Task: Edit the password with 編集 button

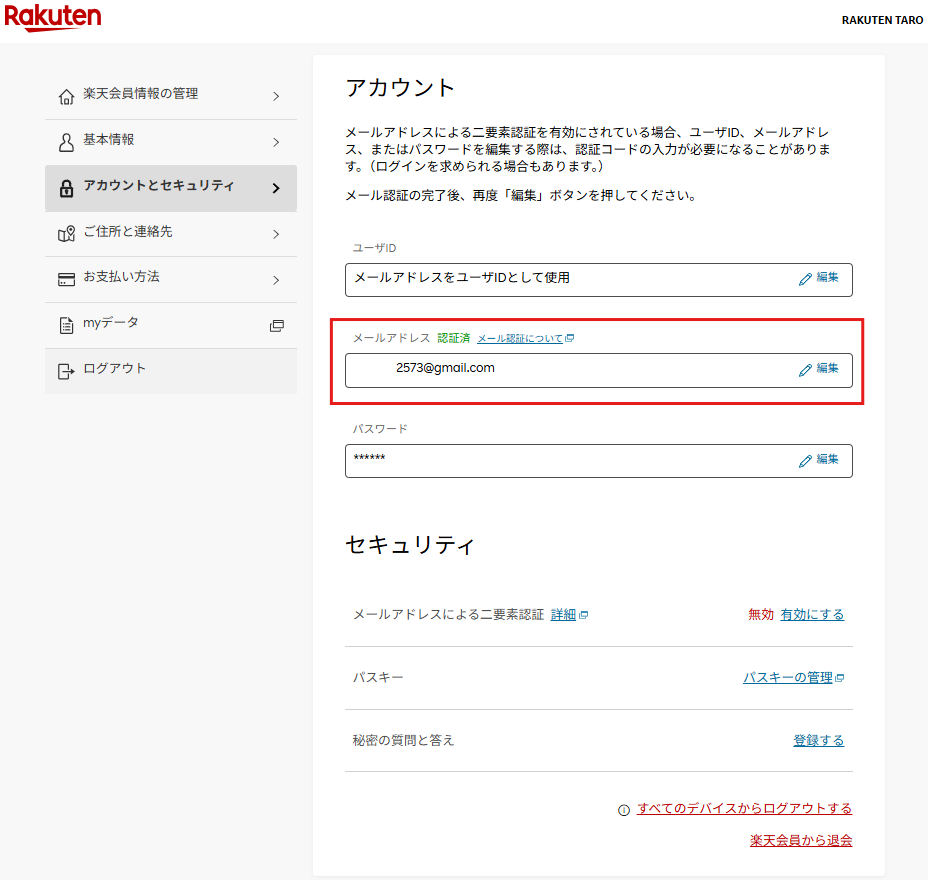Action: click(x=819, y=460)
